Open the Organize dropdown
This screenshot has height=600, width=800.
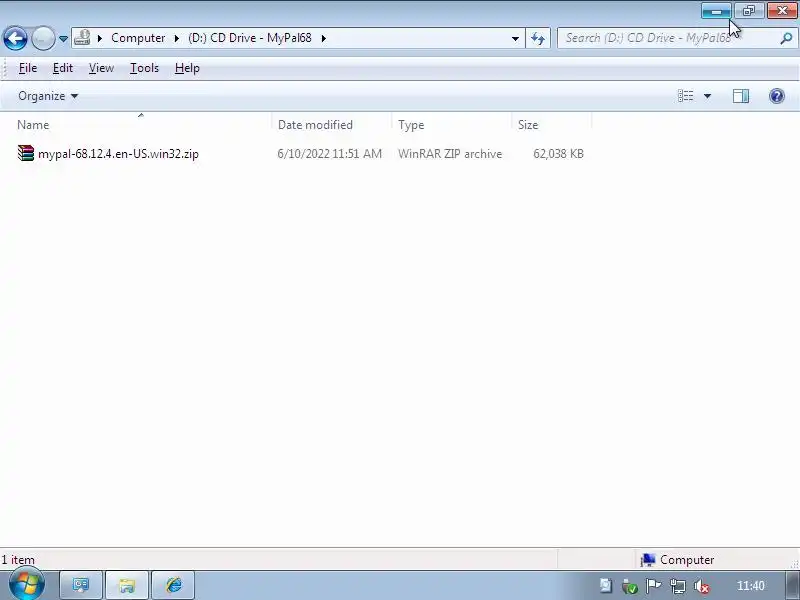[48, 96]
